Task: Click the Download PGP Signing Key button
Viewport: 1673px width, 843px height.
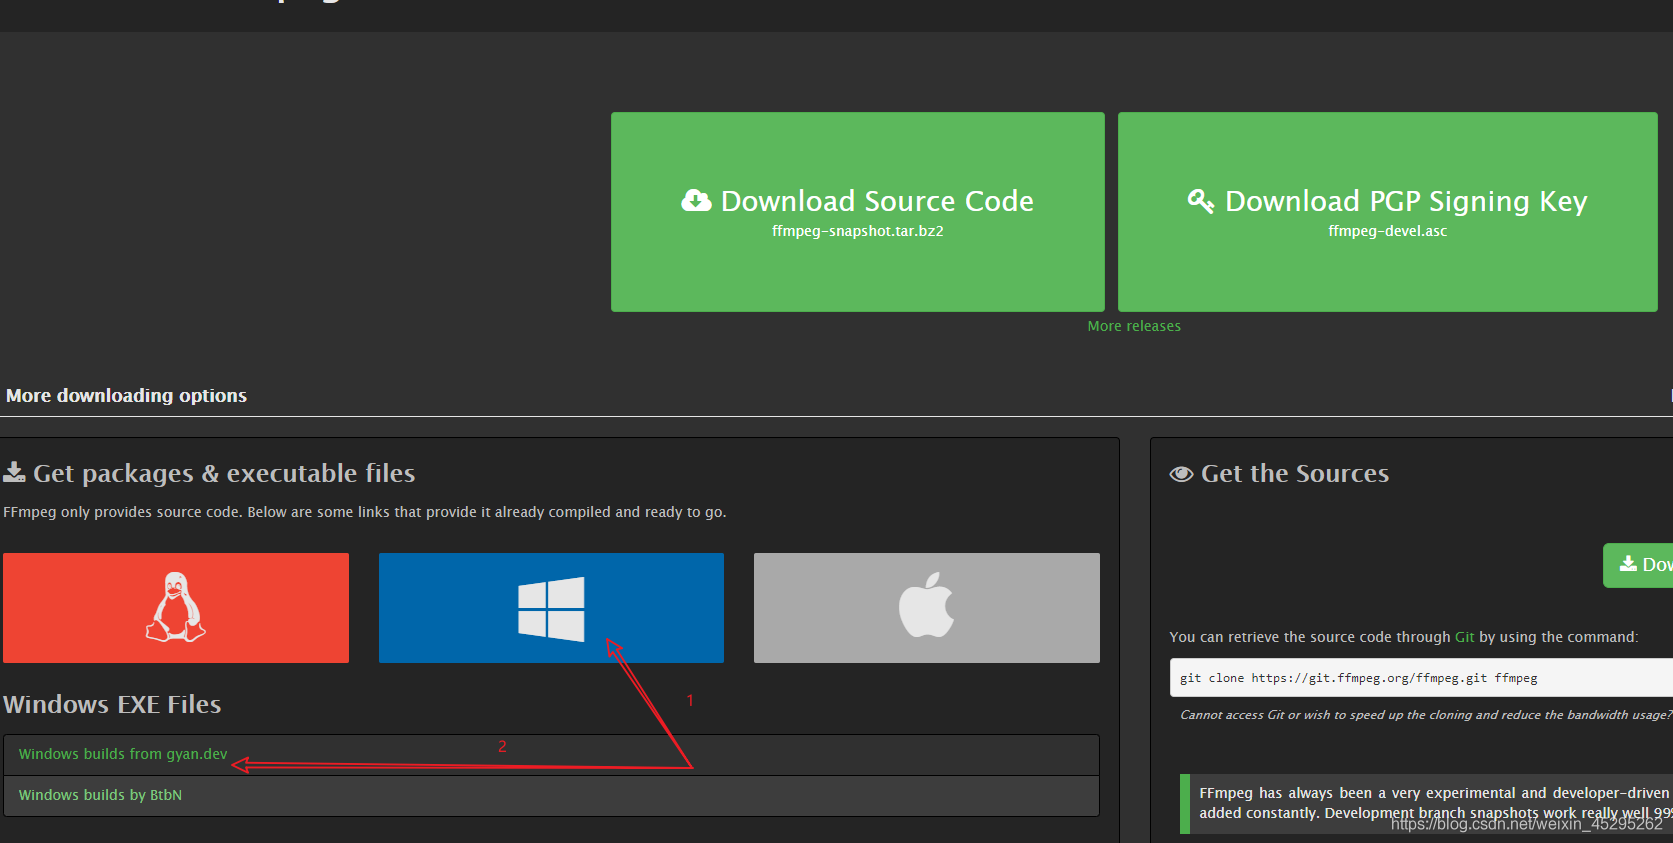Action: [1387, 212]
